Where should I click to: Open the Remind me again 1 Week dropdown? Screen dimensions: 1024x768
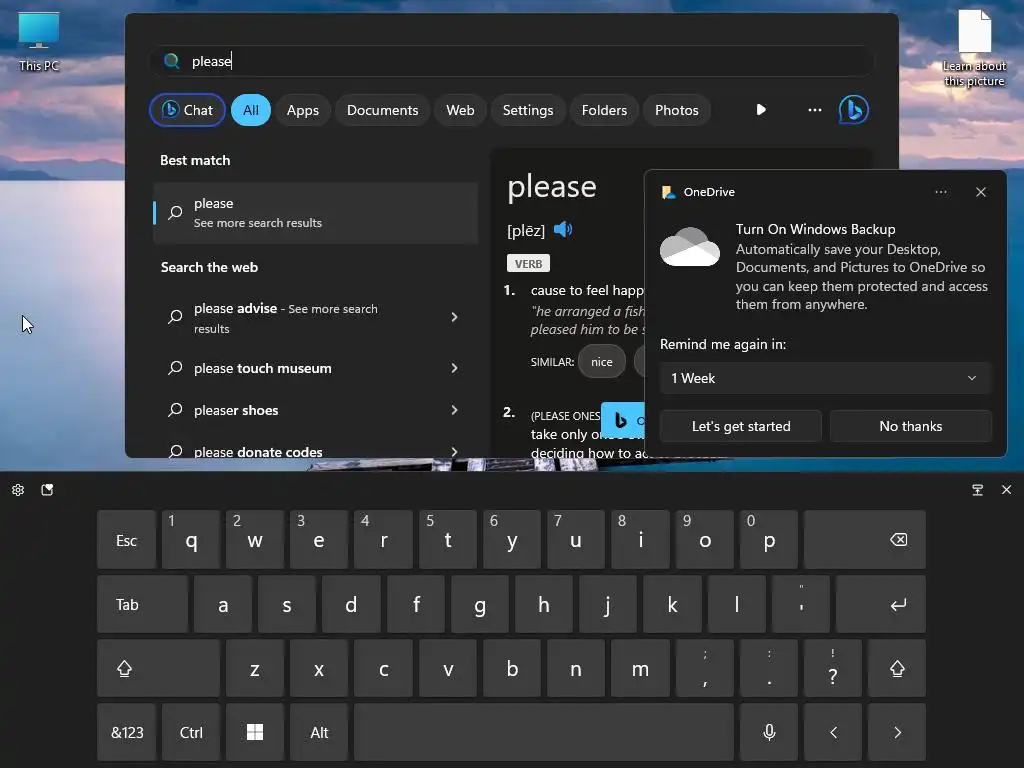click(825, 378)
